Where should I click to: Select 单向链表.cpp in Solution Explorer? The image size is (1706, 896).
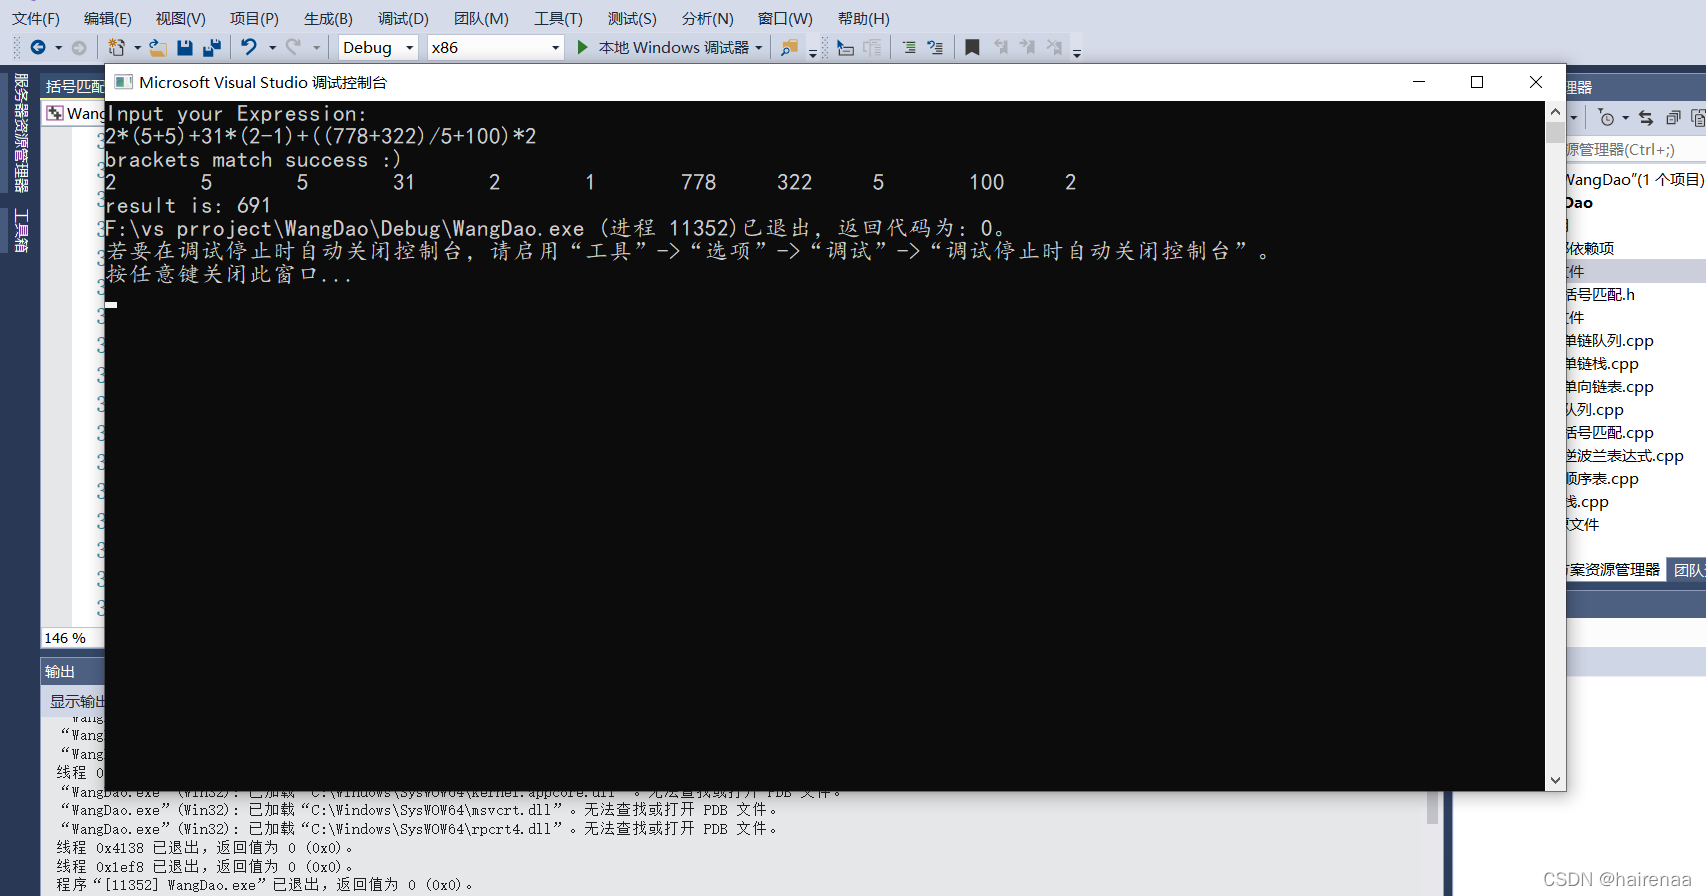coord(1610,387)
